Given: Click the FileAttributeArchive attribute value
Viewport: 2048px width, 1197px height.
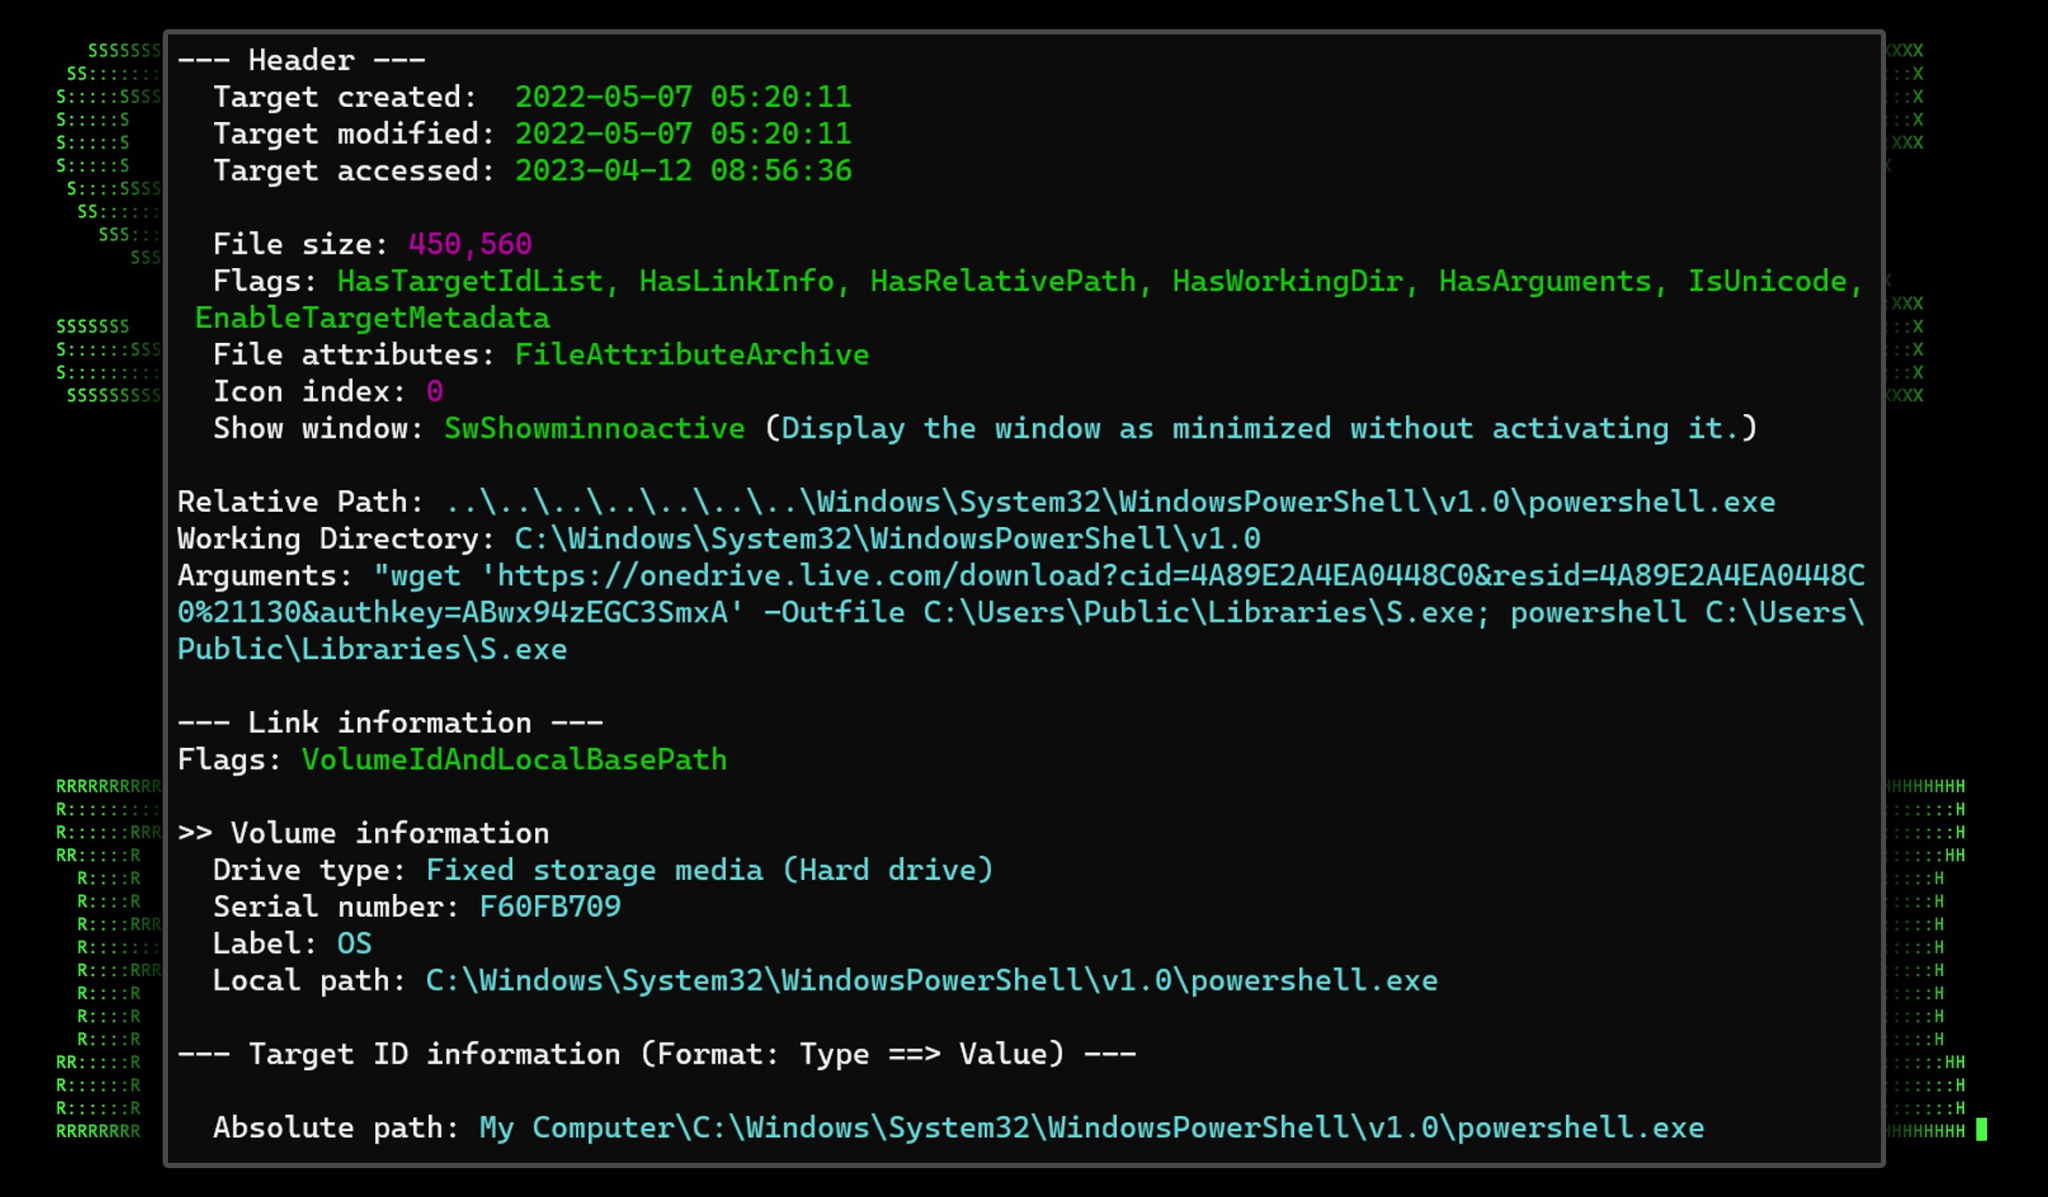Looking at the screenshot, I should (x=692, y=355).
